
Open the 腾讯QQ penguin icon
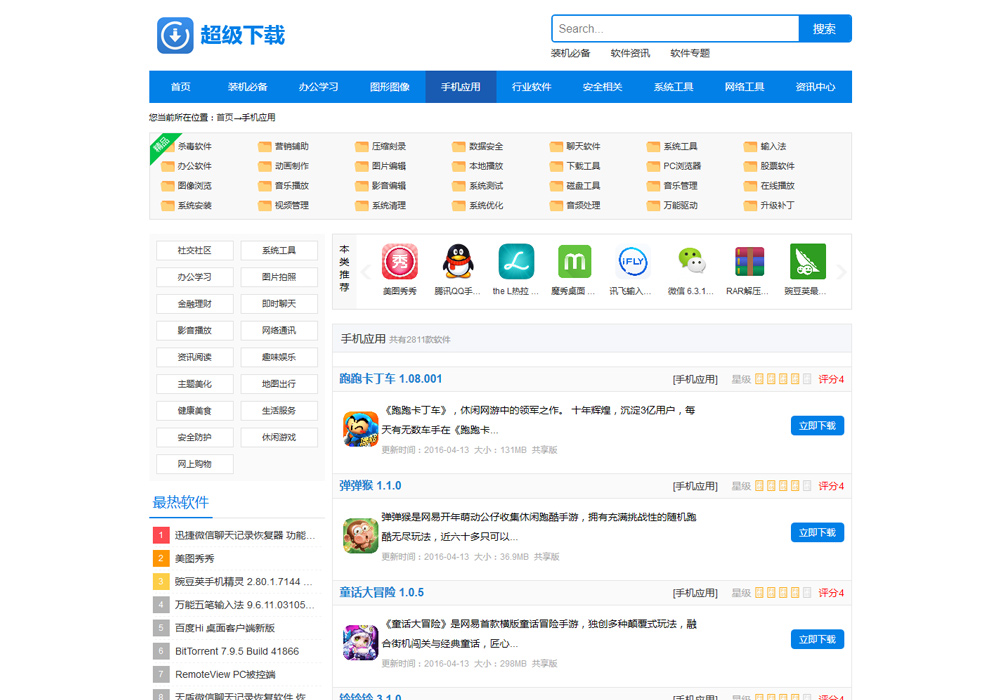click(458, 261)
